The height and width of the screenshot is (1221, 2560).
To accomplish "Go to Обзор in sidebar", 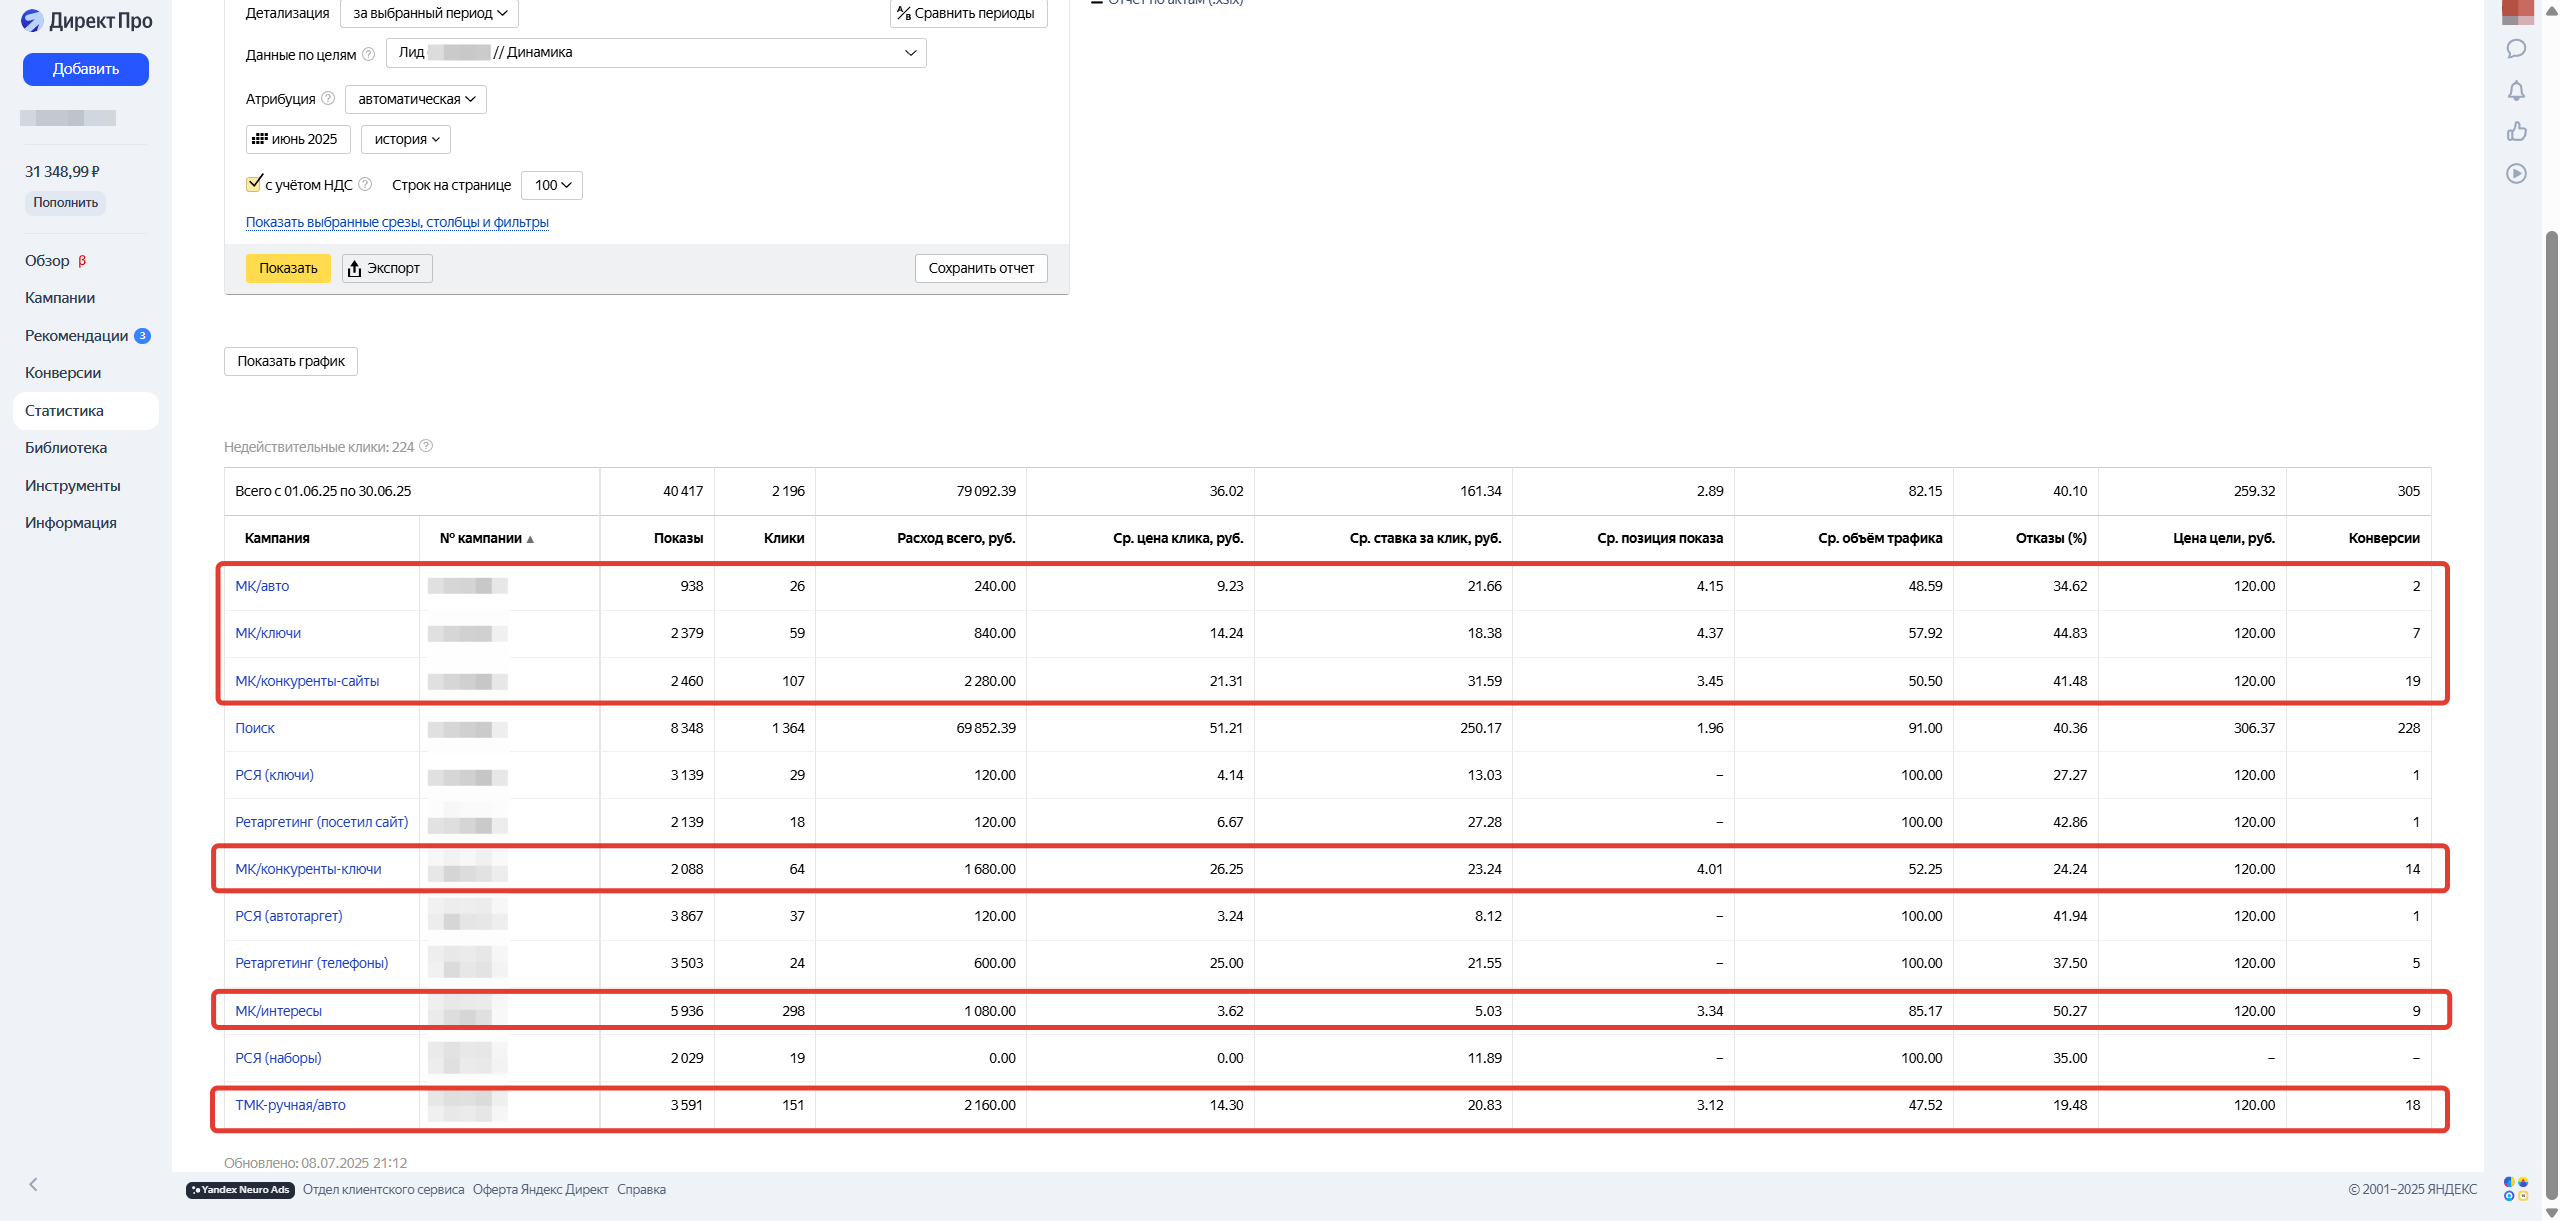I will pos(47,260).
